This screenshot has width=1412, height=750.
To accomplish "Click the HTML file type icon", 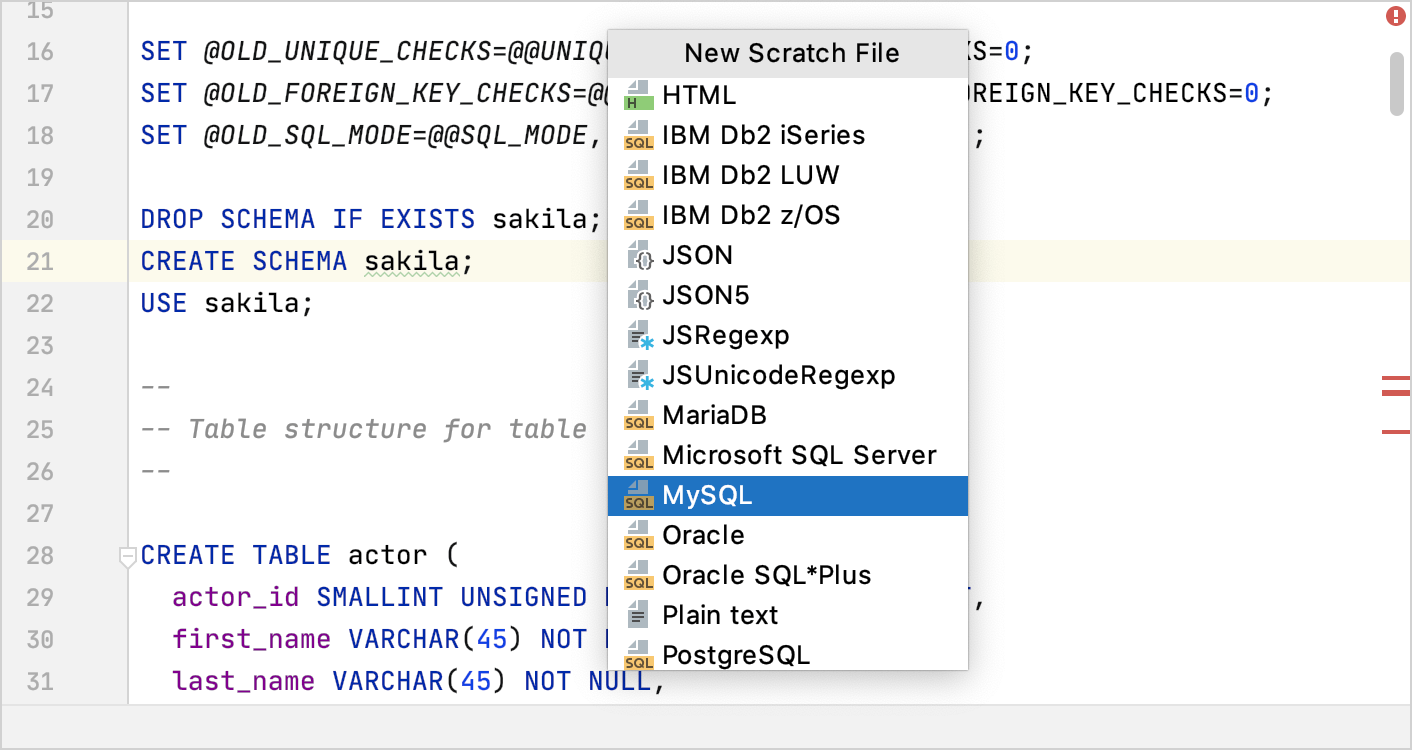I will (x=638, y=96).
